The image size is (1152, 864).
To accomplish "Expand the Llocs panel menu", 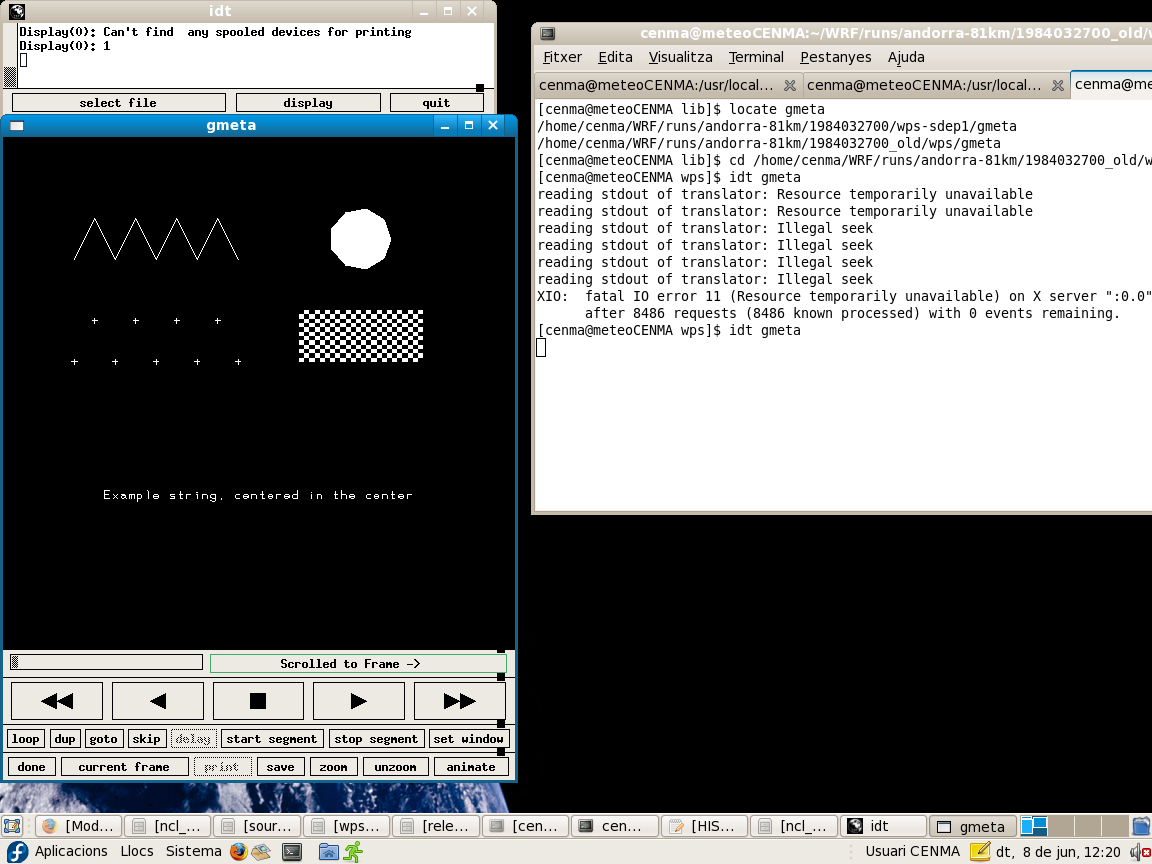I will point(137,852).
